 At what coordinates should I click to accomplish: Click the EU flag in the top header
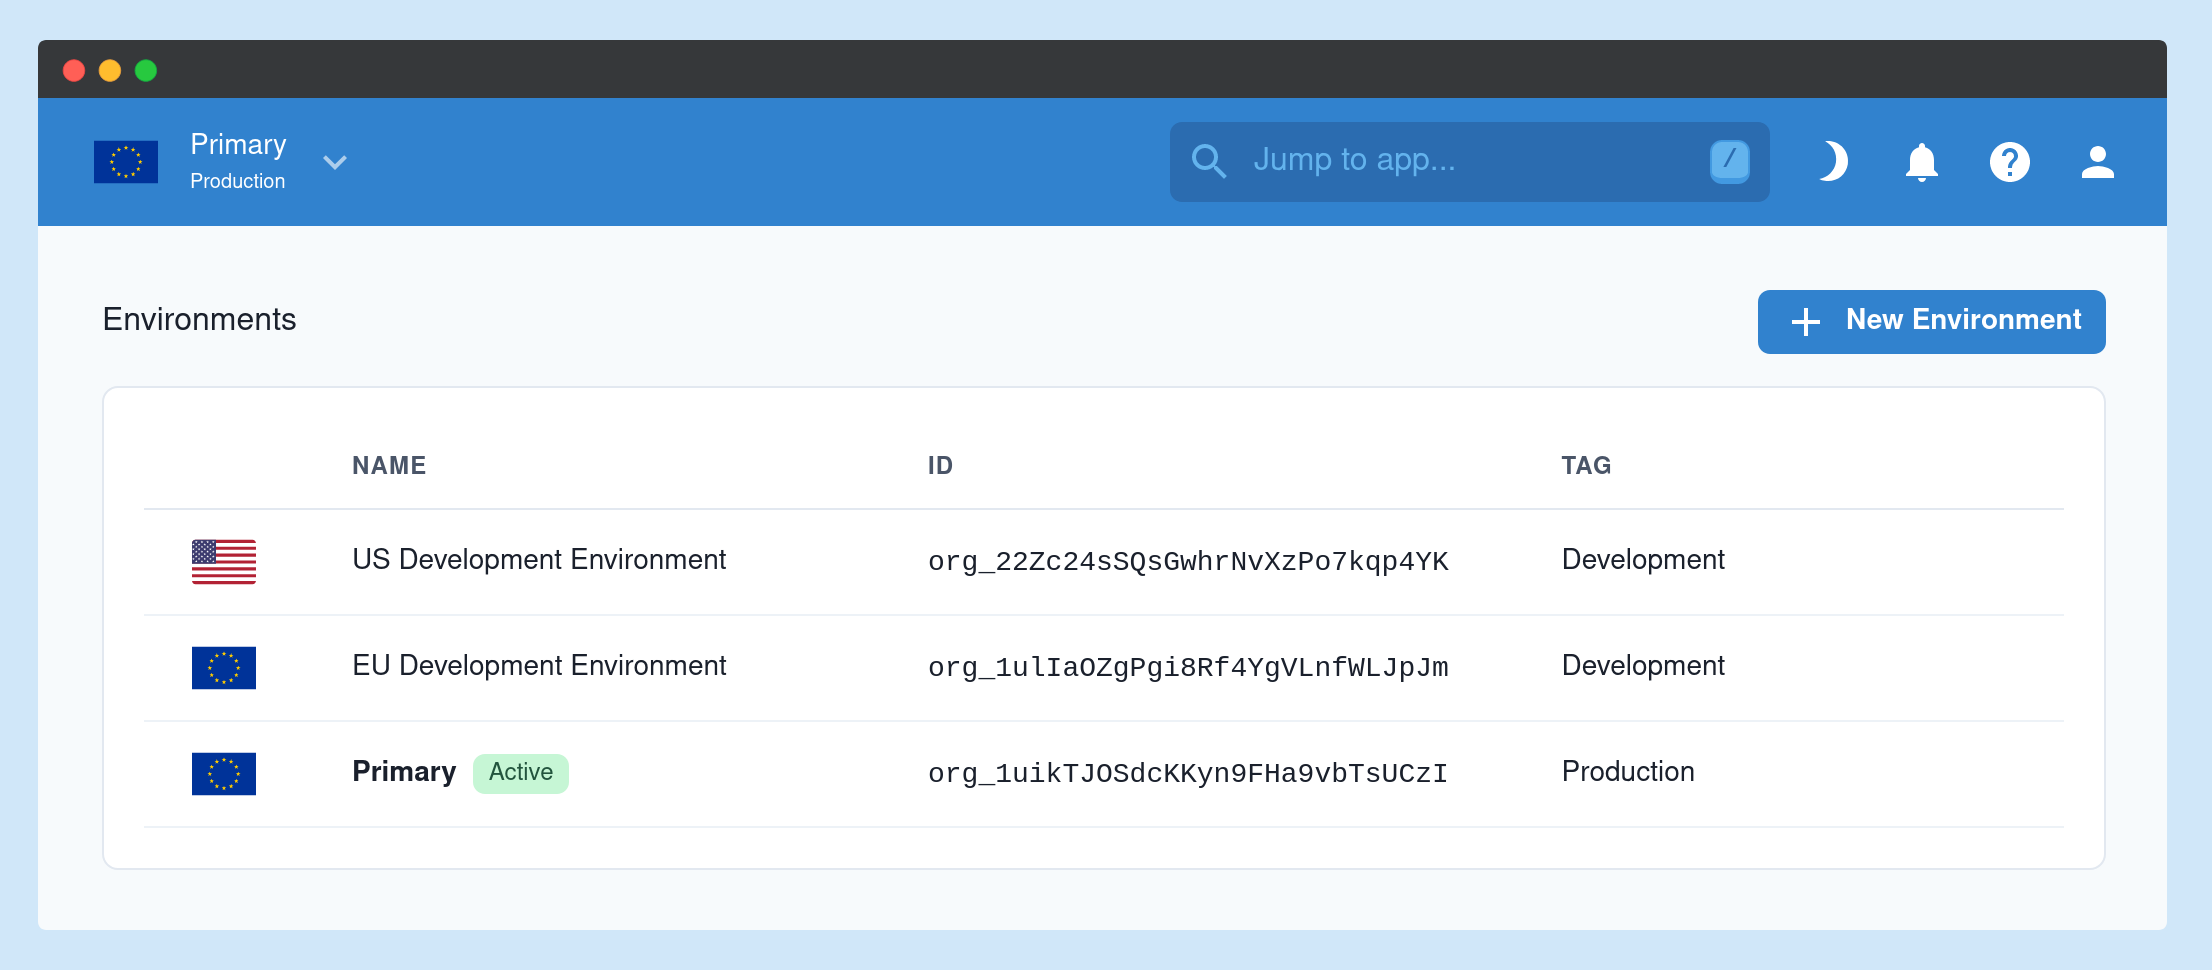point(125,161)
